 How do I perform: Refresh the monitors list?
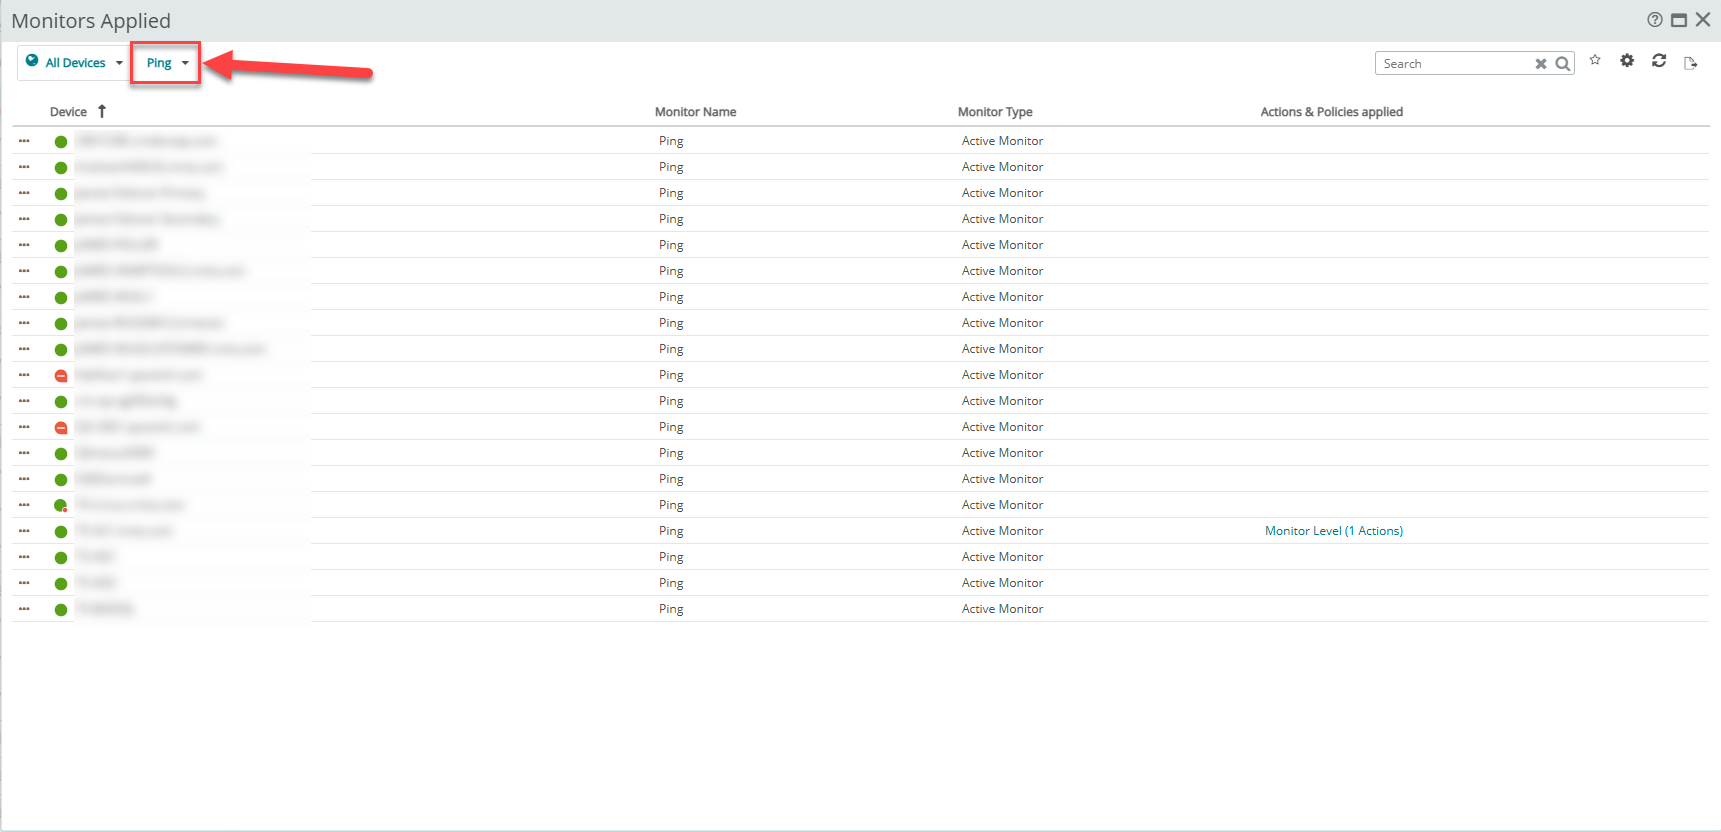[1659, 61]
